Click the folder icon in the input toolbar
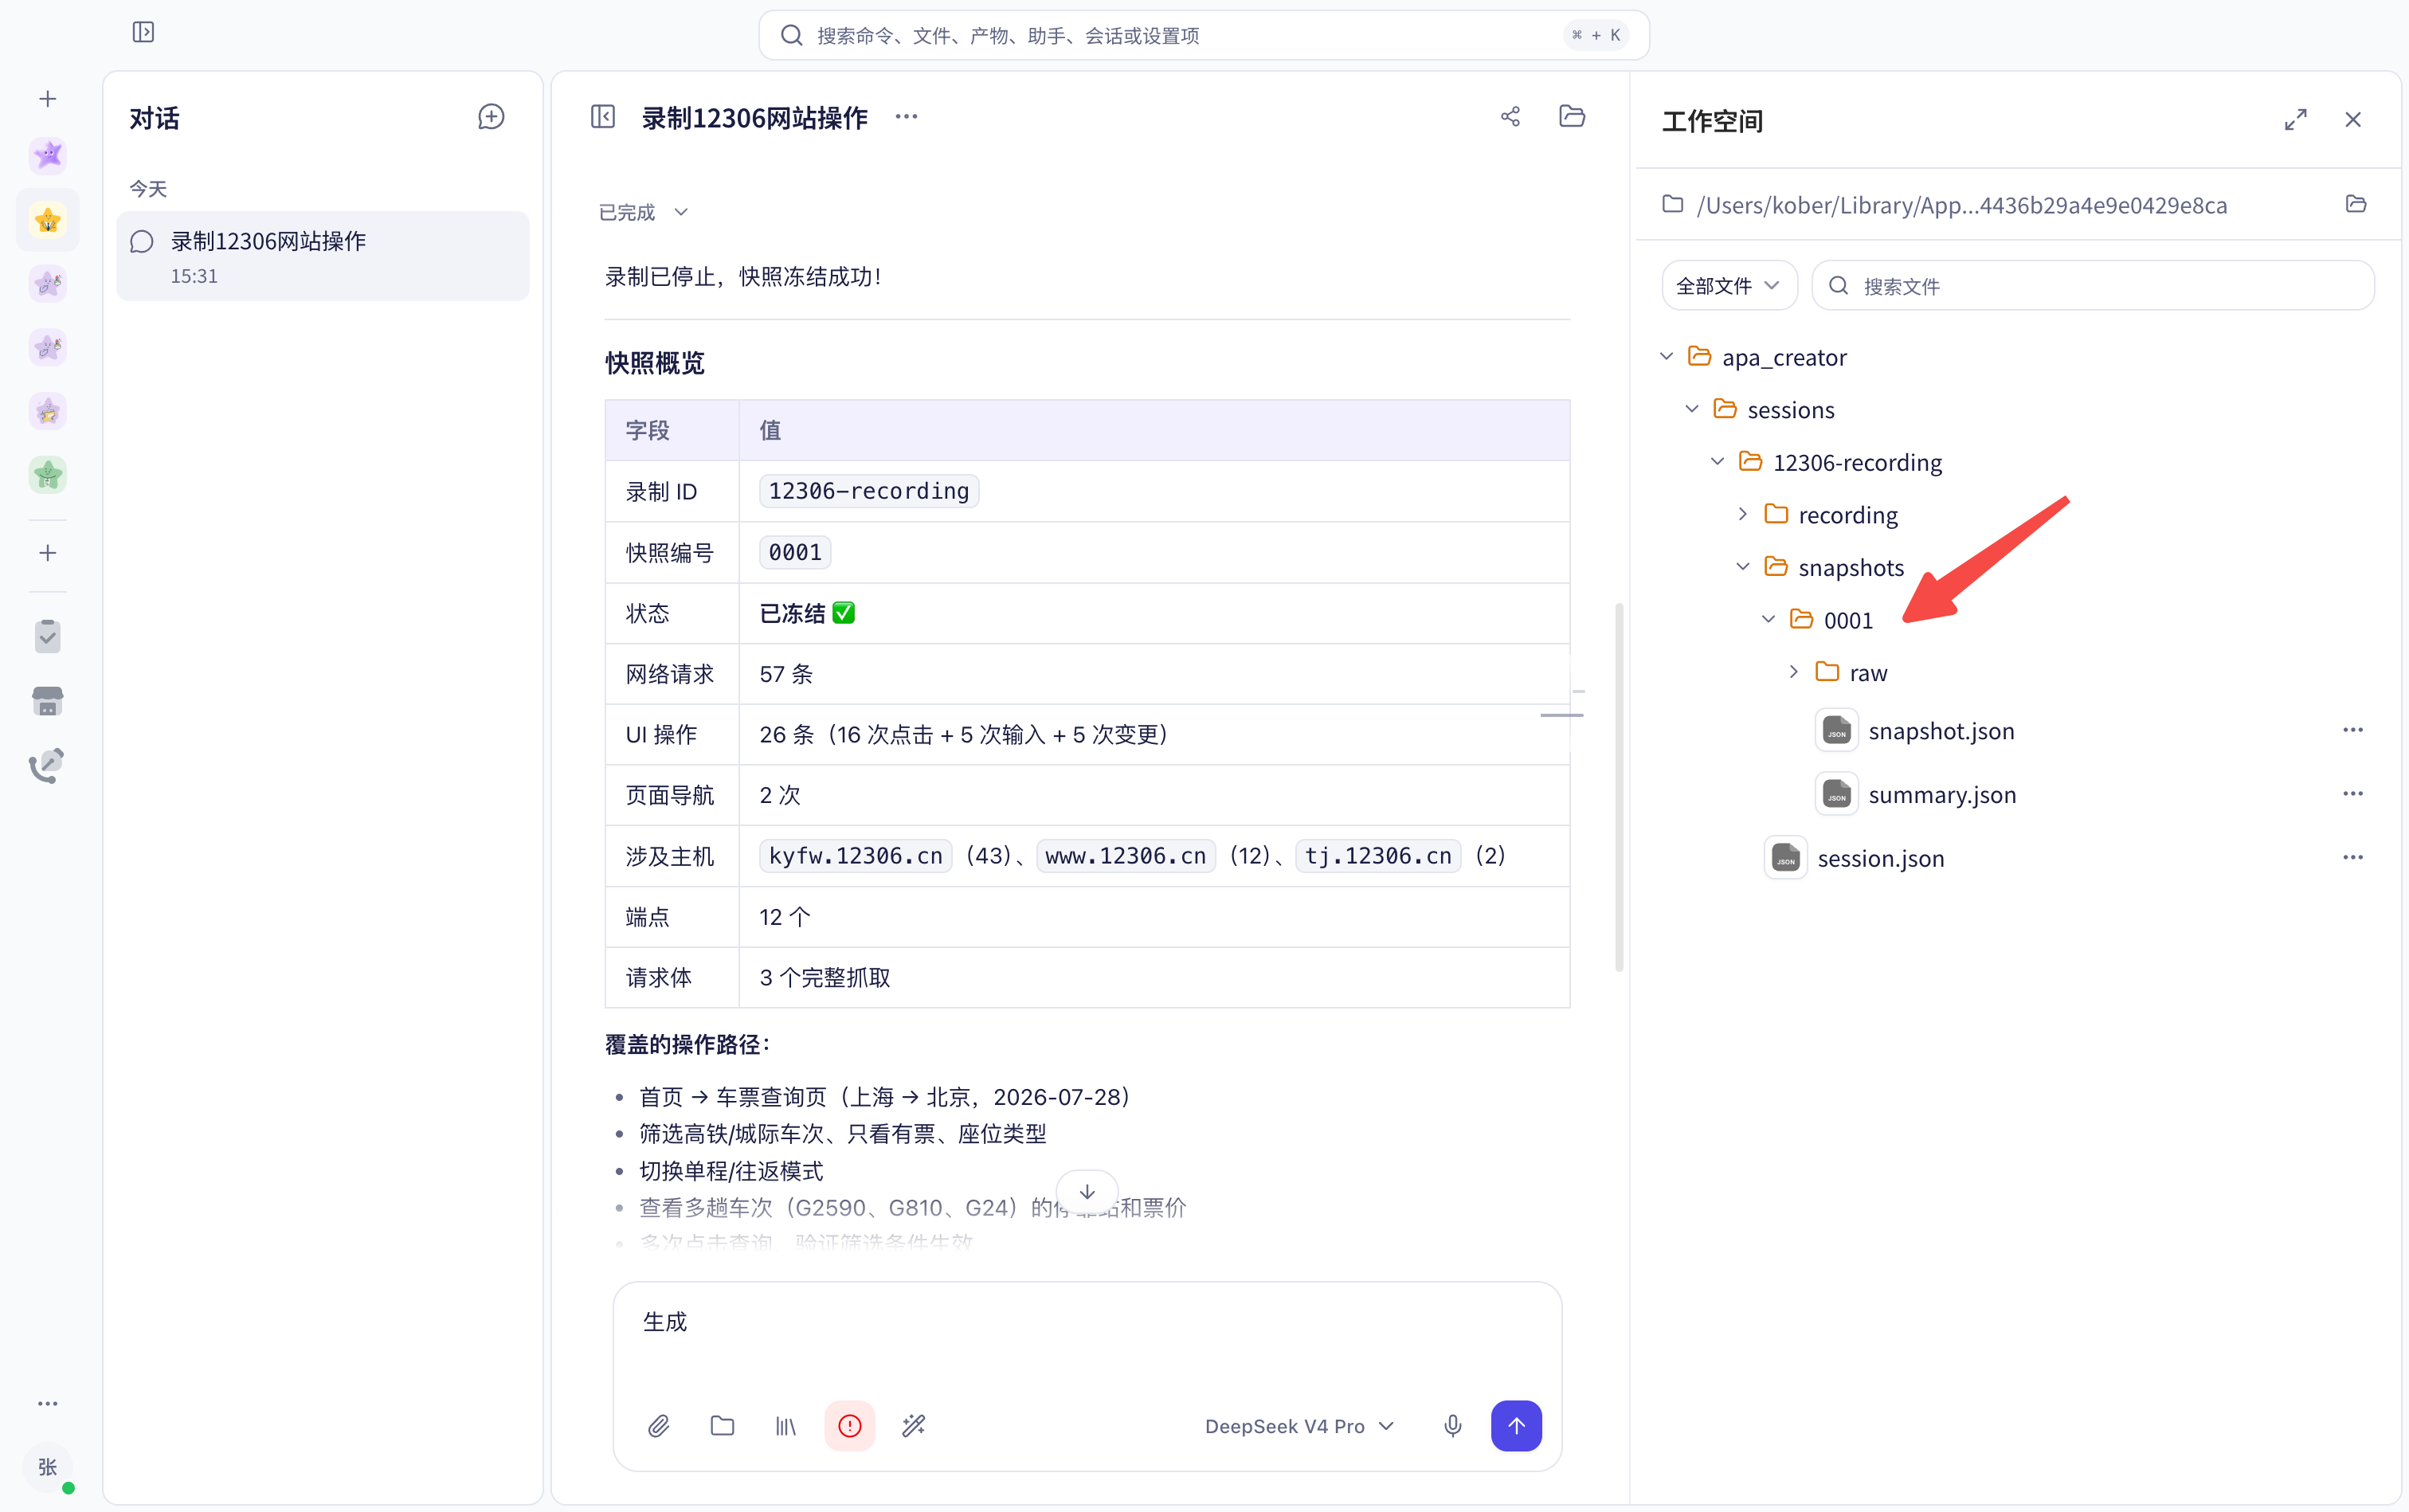This screenshot has height=1512, width=2409. [722, 1426]
